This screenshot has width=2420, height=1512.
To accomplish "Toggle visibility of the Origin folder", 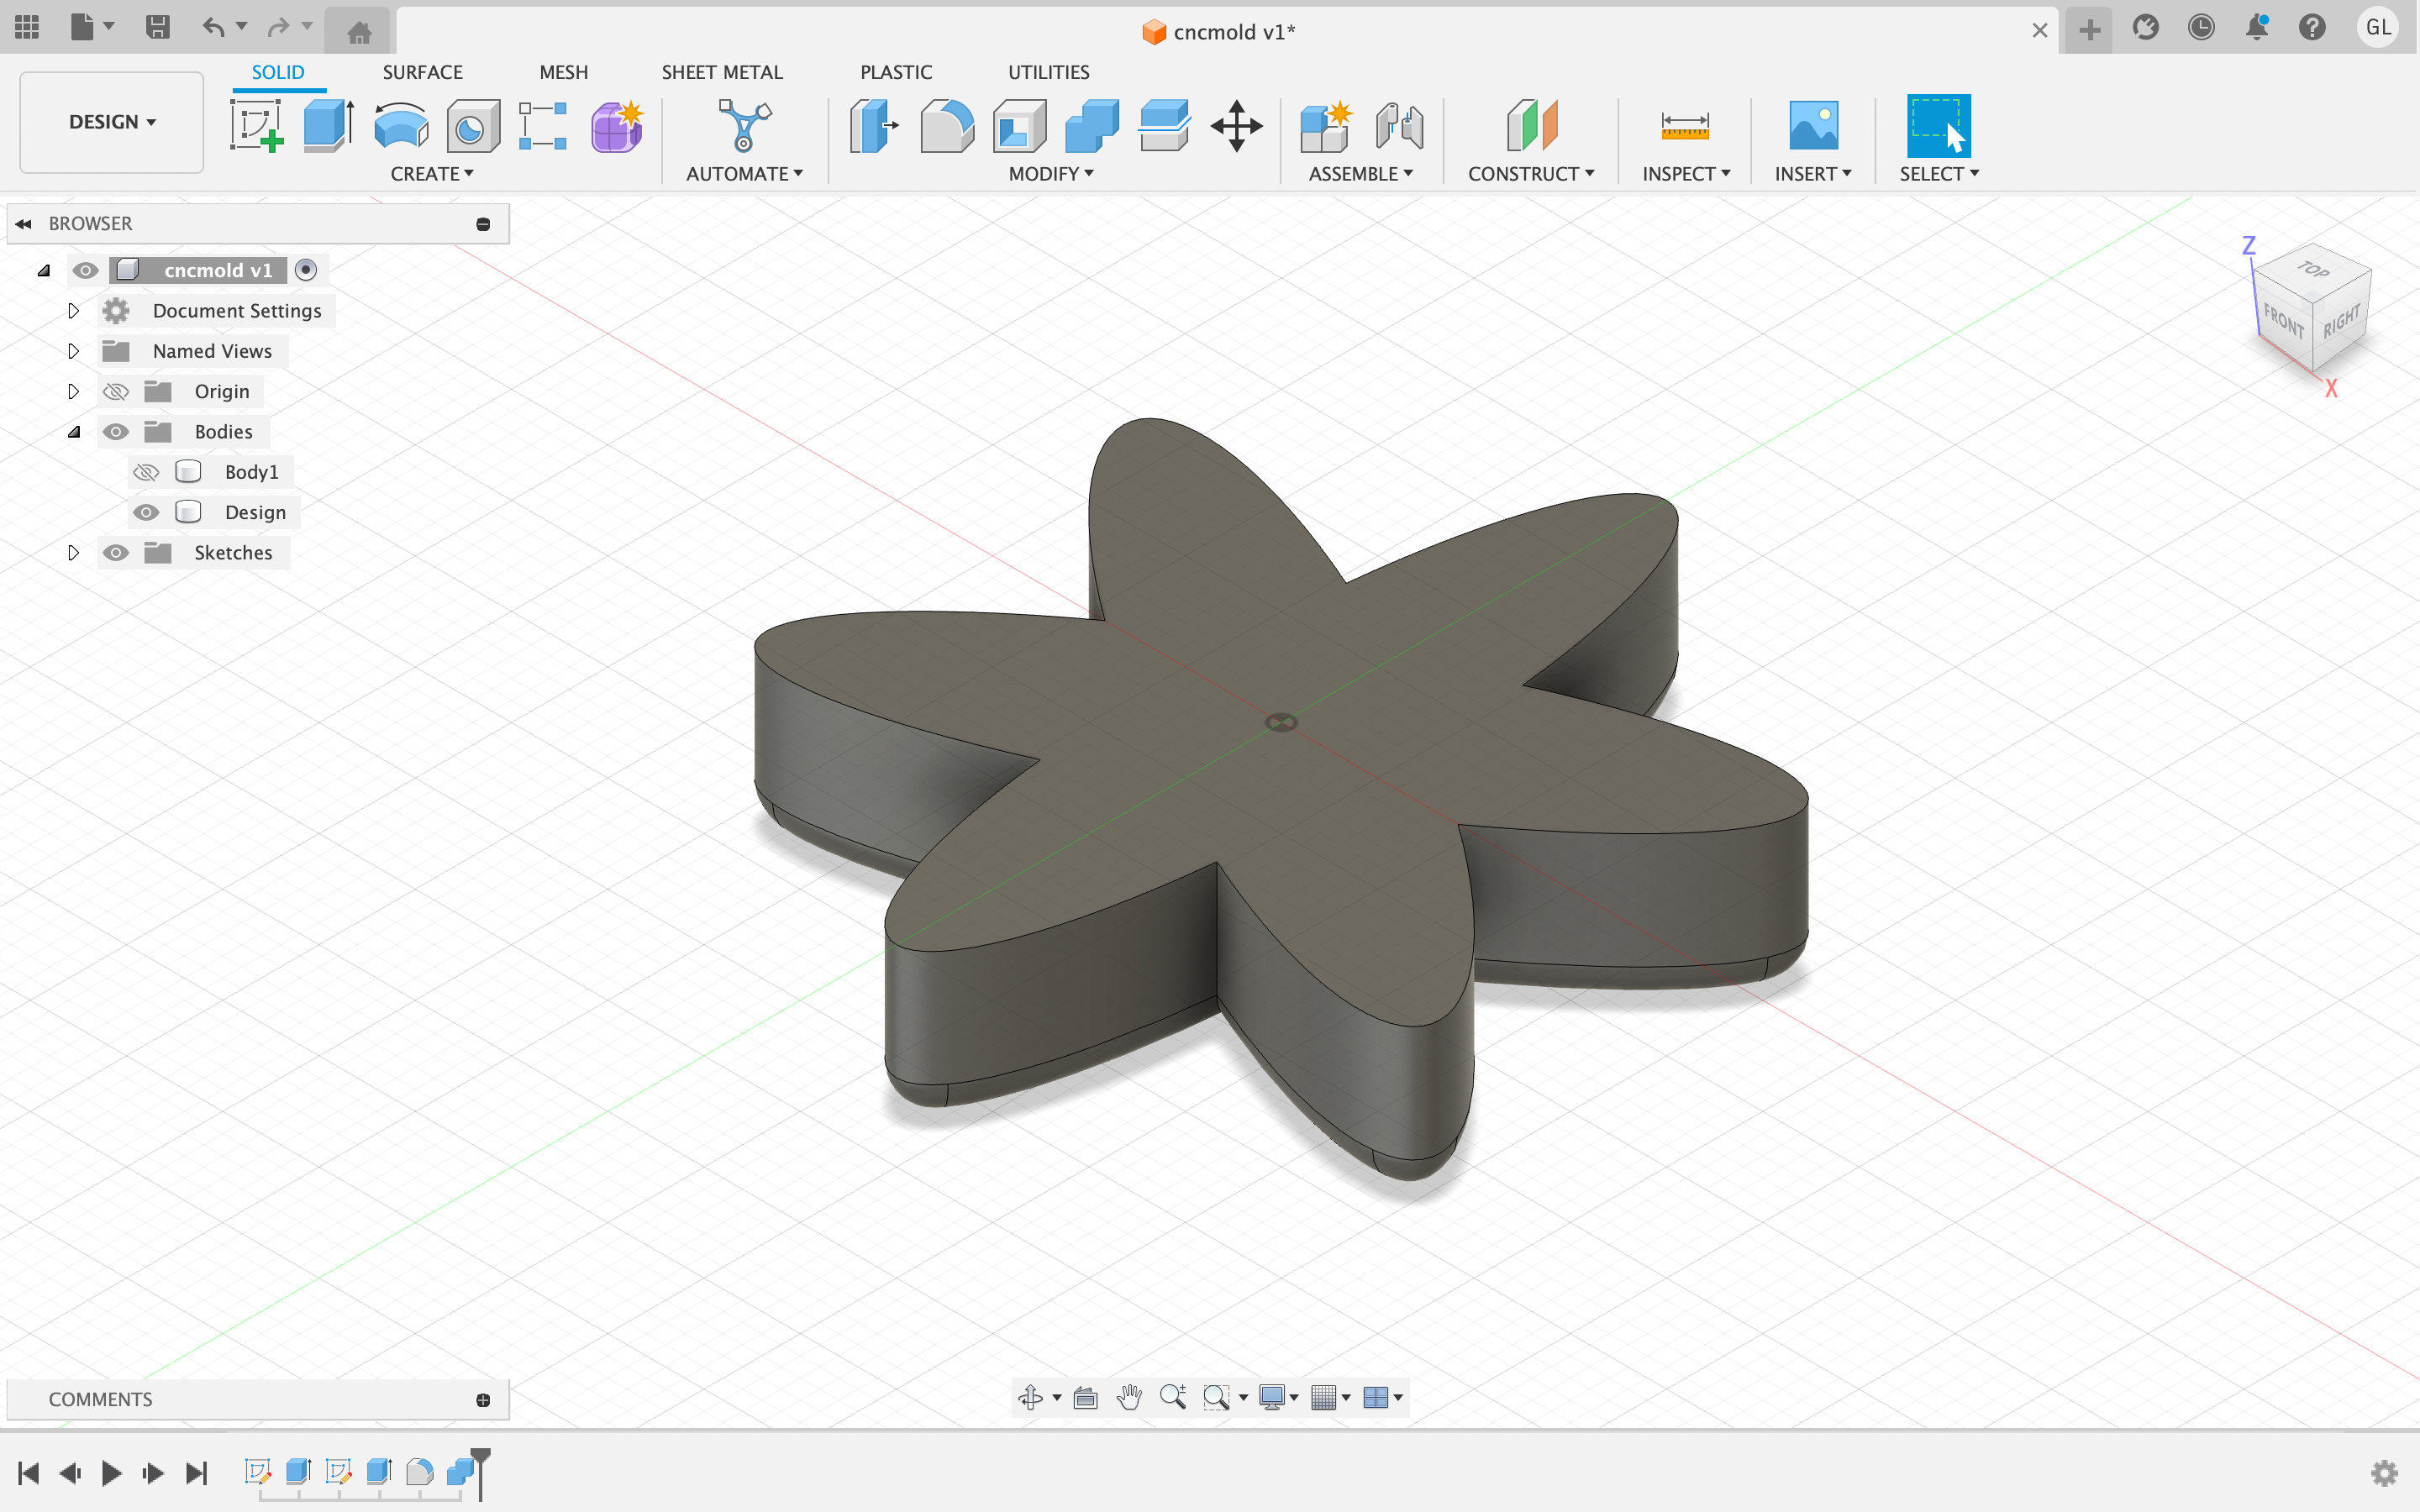I will (116, 391).
